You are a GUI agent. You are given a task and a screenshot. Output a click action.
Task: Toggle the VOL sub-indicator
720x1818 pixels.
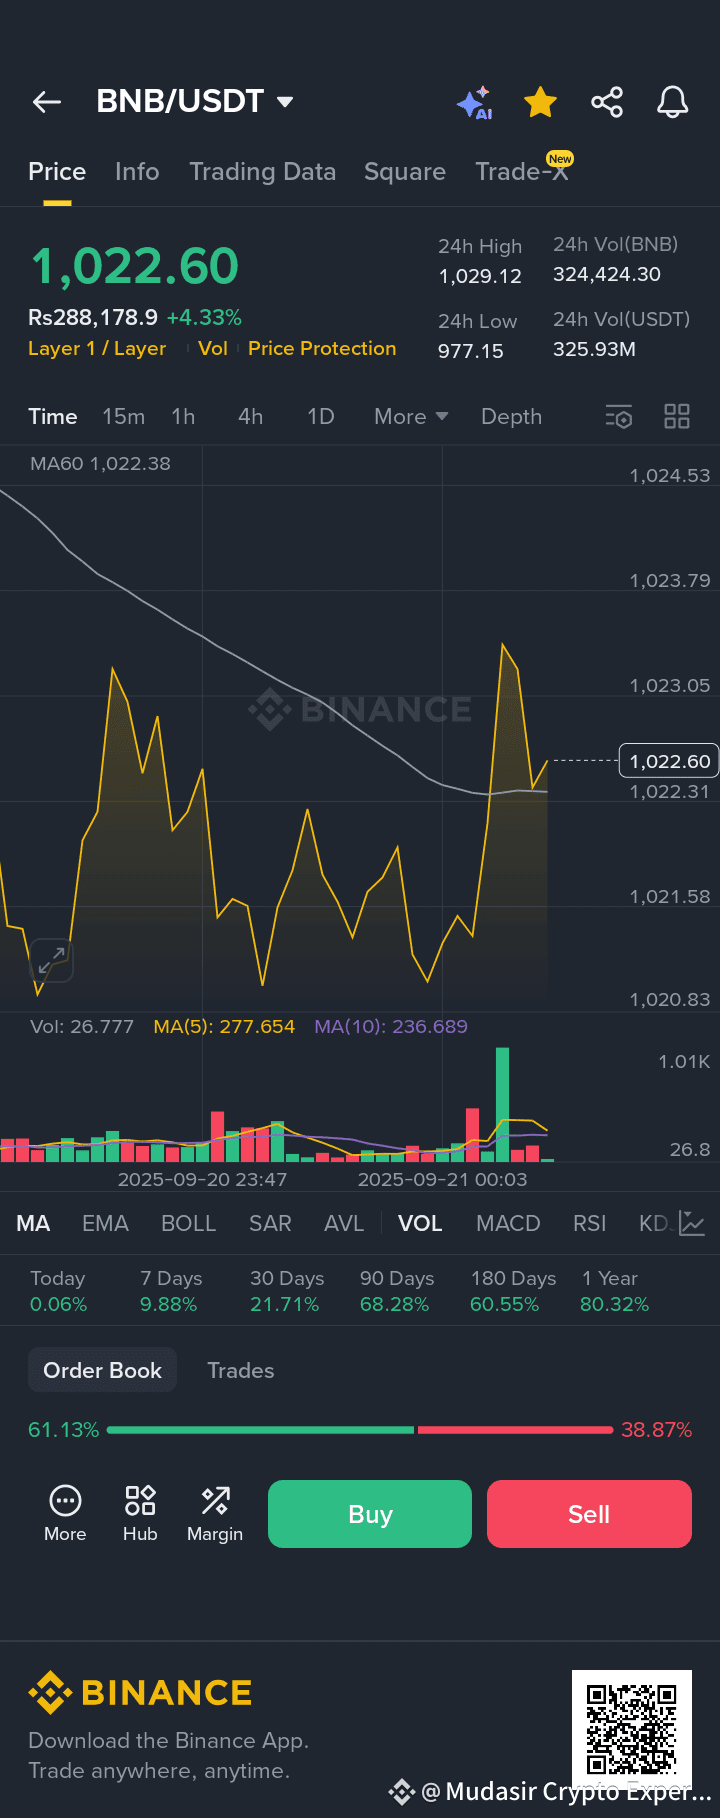tap(420, 1223)
